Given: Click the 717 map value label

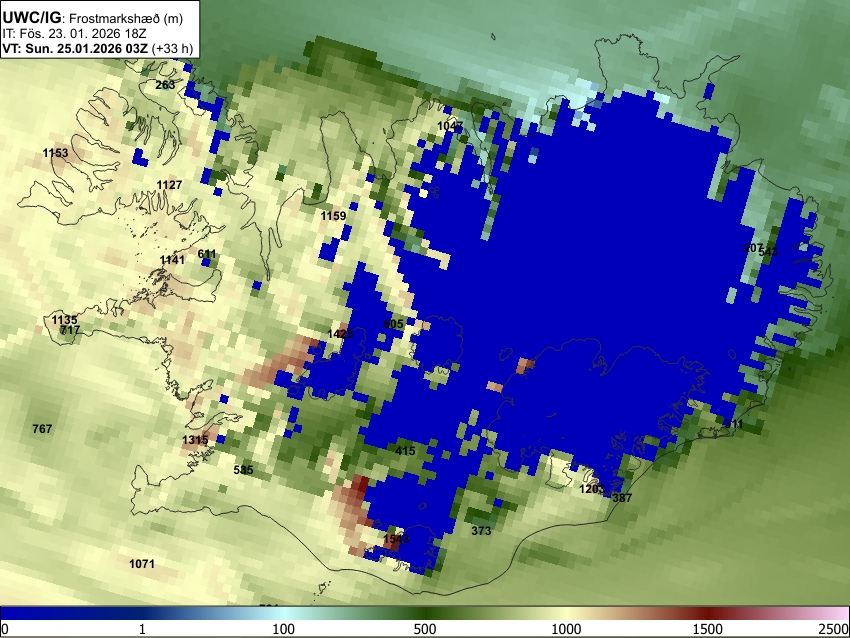Looking at the screenshot, I should [70, 330].
